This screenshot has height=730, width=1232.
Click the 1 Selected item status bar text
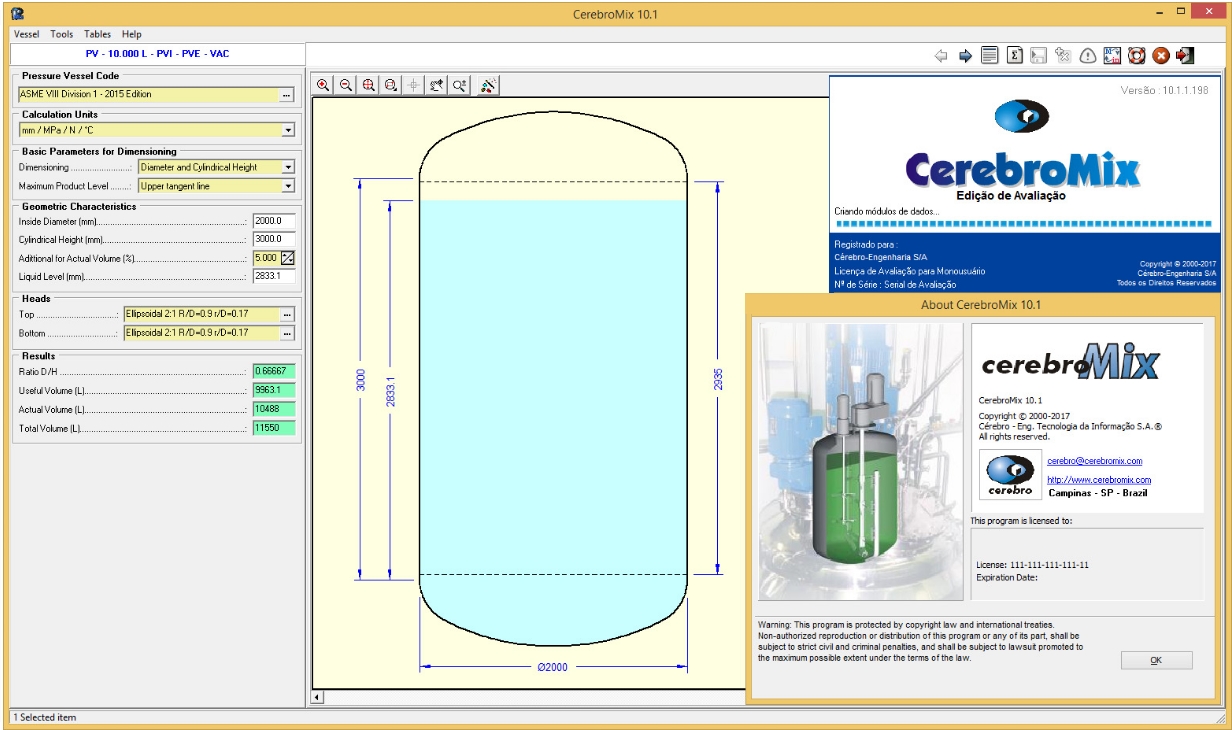[45, 718]
